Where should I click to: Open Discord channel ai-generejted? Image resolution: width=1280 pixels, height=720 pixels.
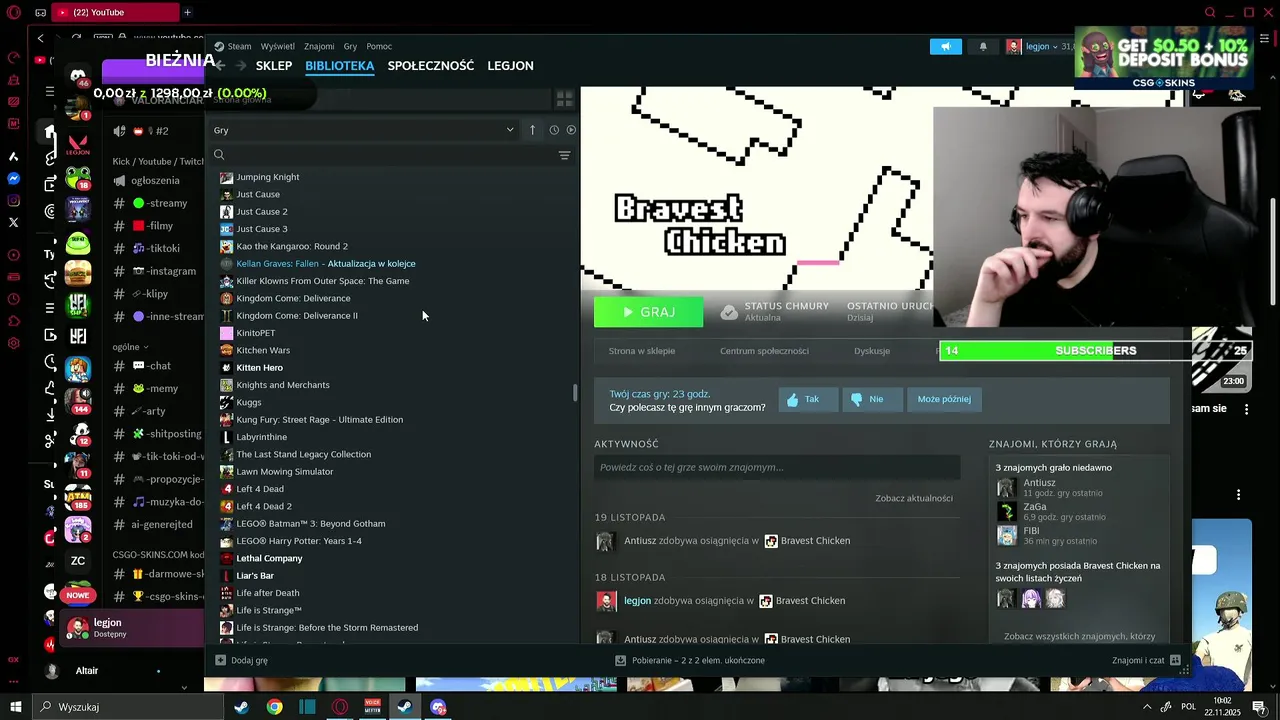(161, 524)
